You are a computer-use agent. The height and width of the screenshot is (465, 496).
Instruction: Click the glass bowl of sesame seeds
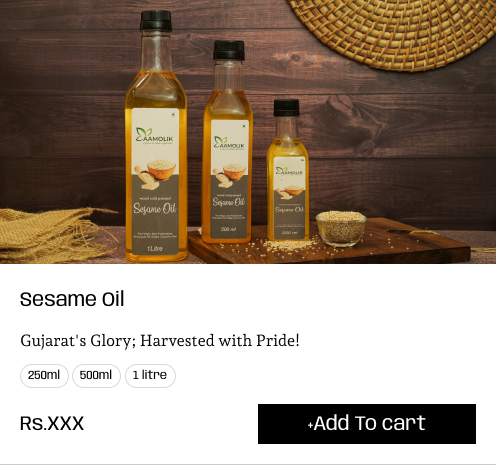pyautogui.click(x=341, y=228)
